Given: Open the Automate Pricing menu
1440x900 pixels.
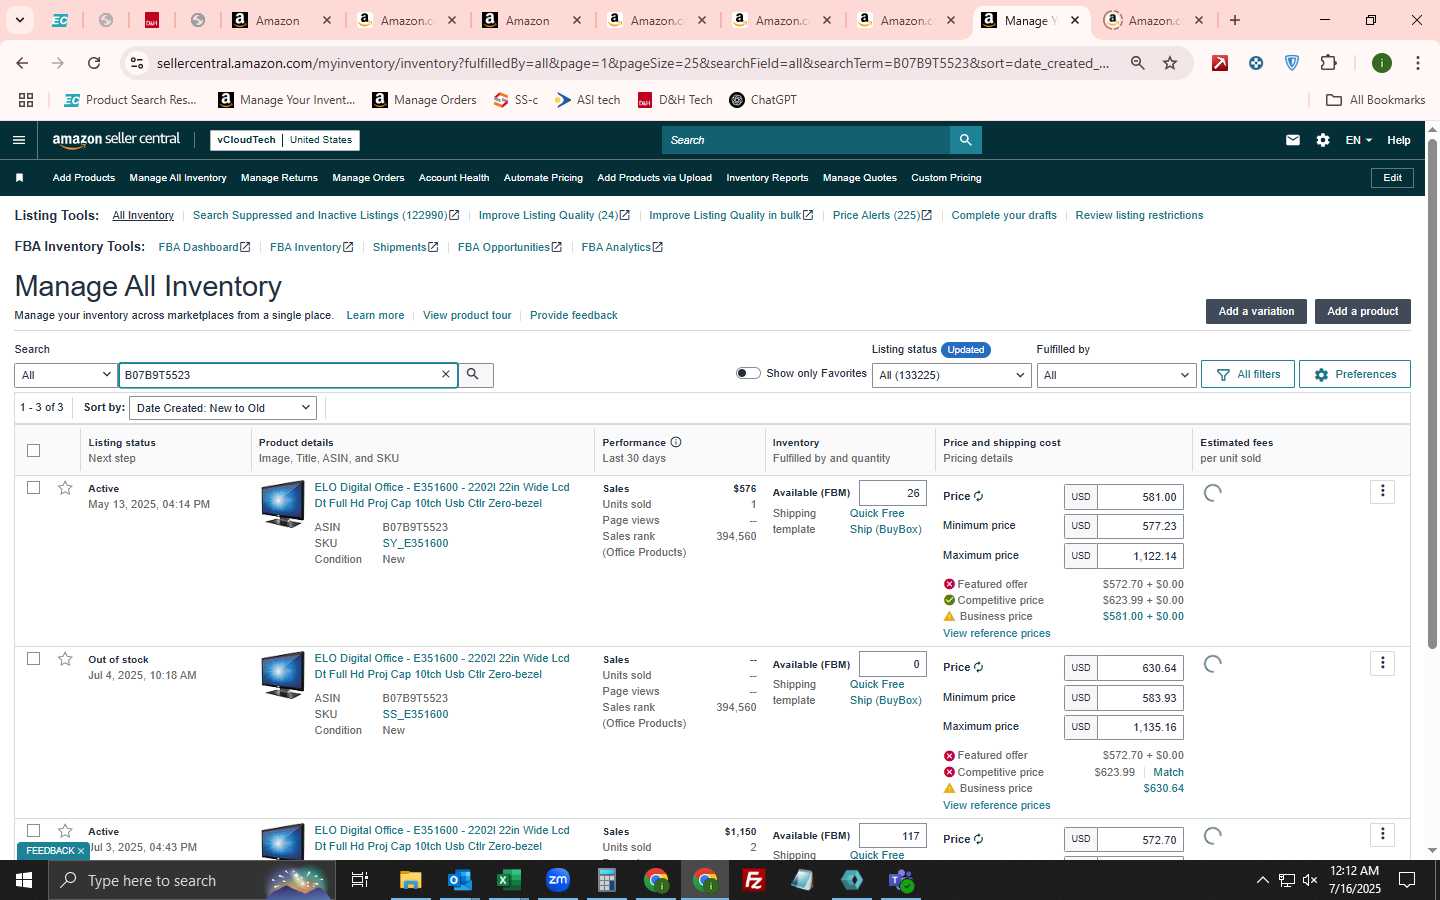Looking at the screenshot, I should click(x=543, y=178).
